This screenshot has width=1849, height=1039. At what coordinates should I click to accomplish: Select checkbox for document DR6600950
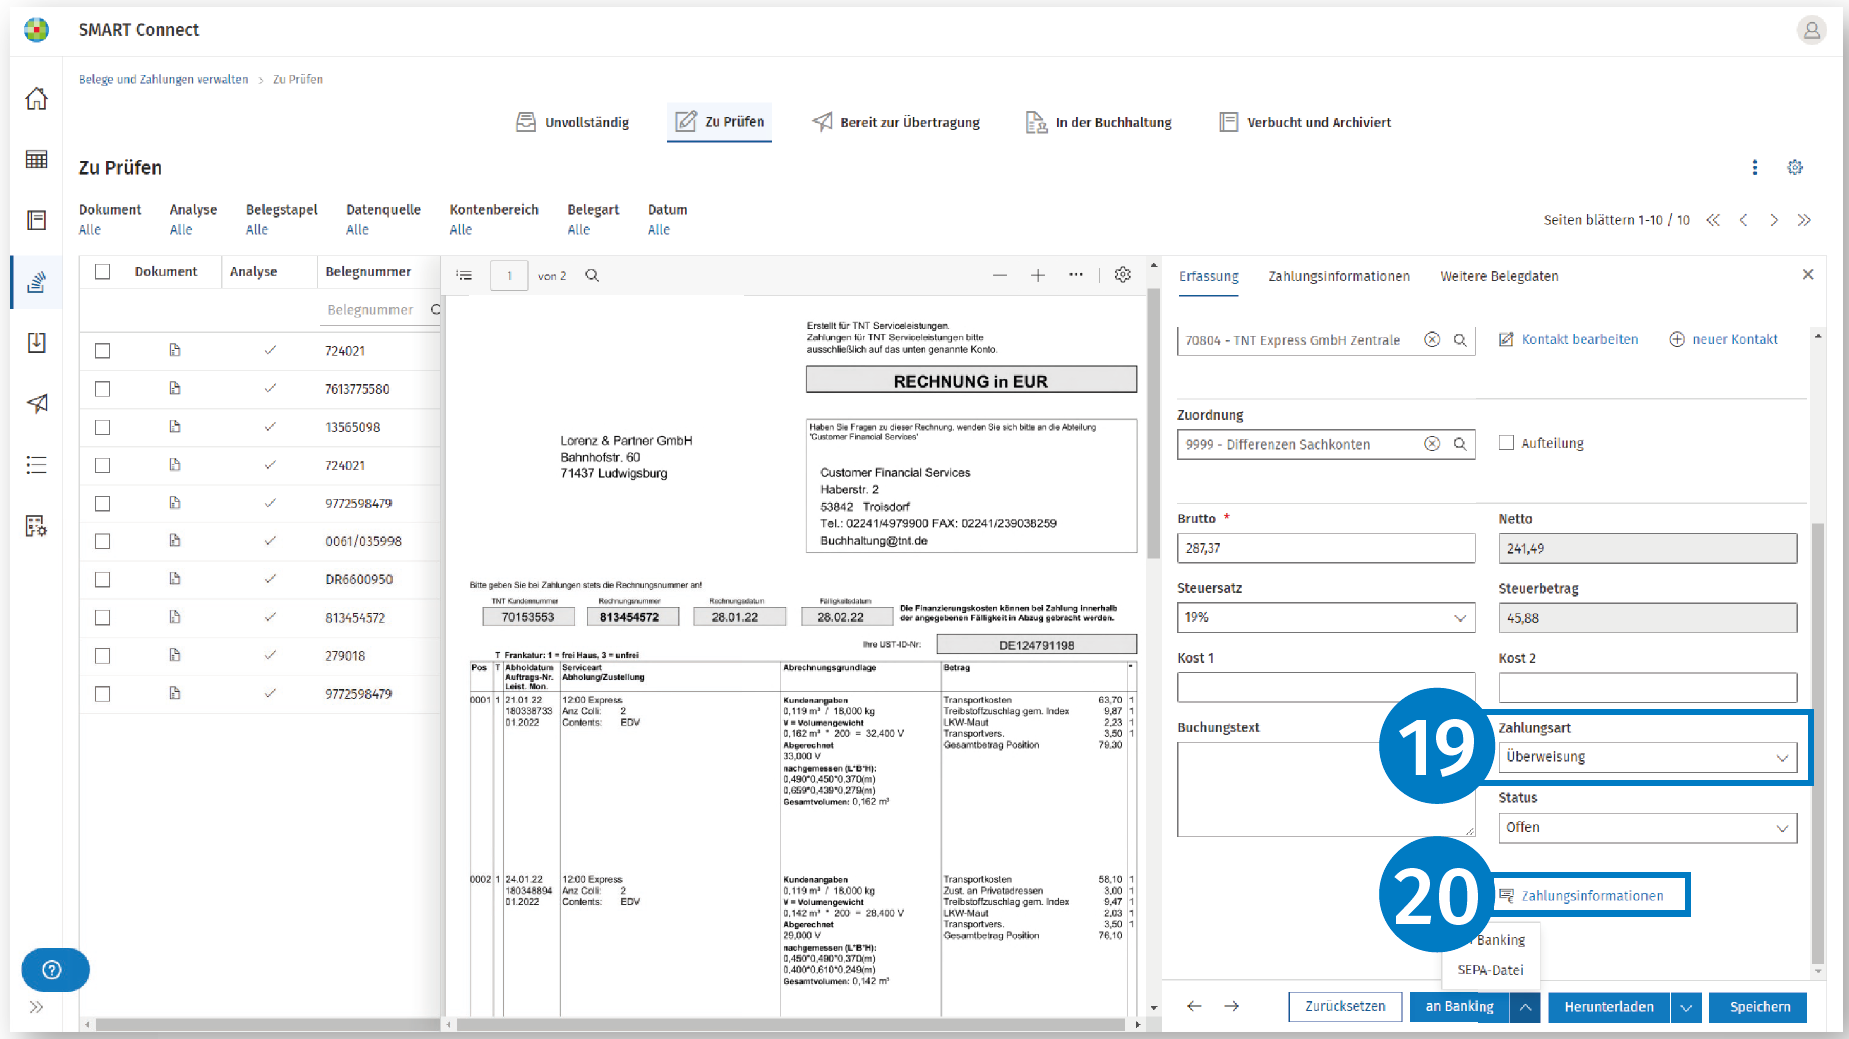(x=102, y=579)
